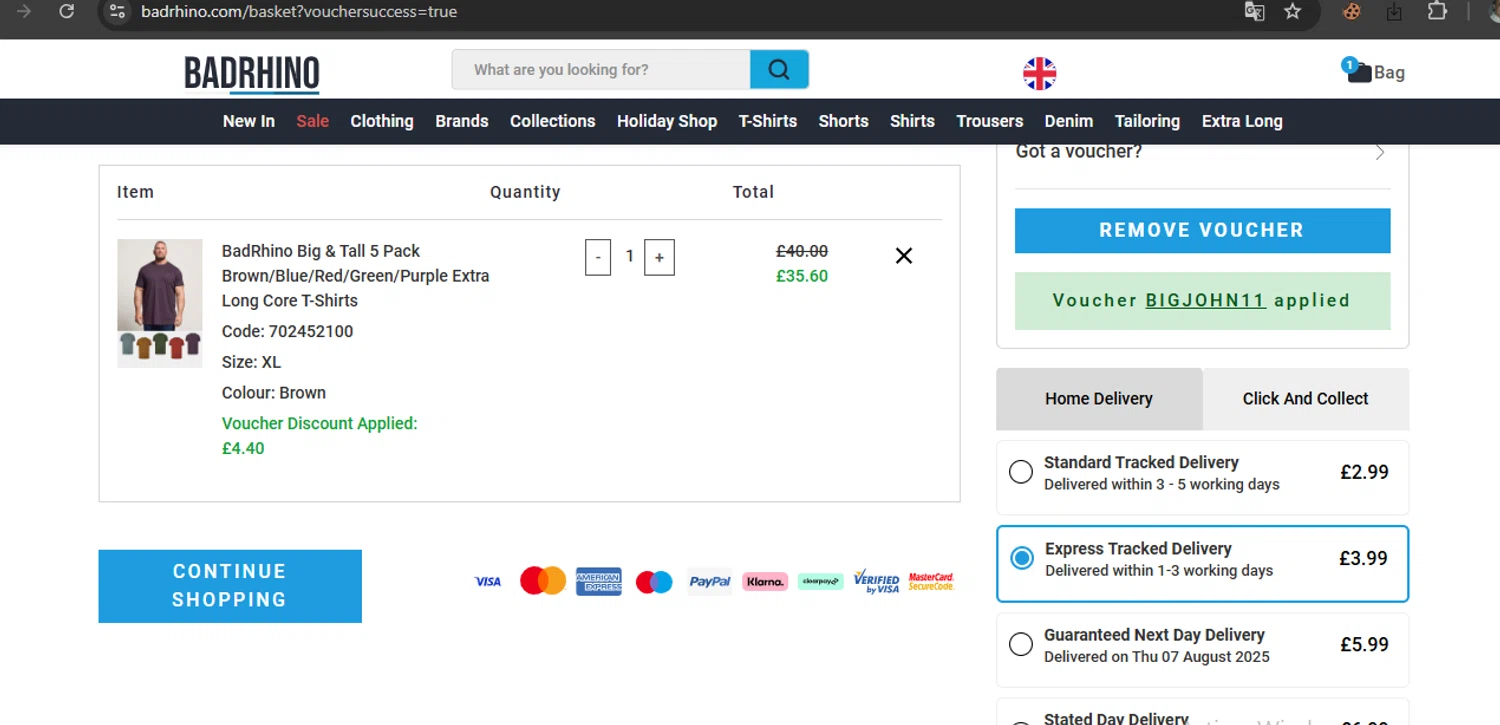Click the Size: XL text

(251, 362)
